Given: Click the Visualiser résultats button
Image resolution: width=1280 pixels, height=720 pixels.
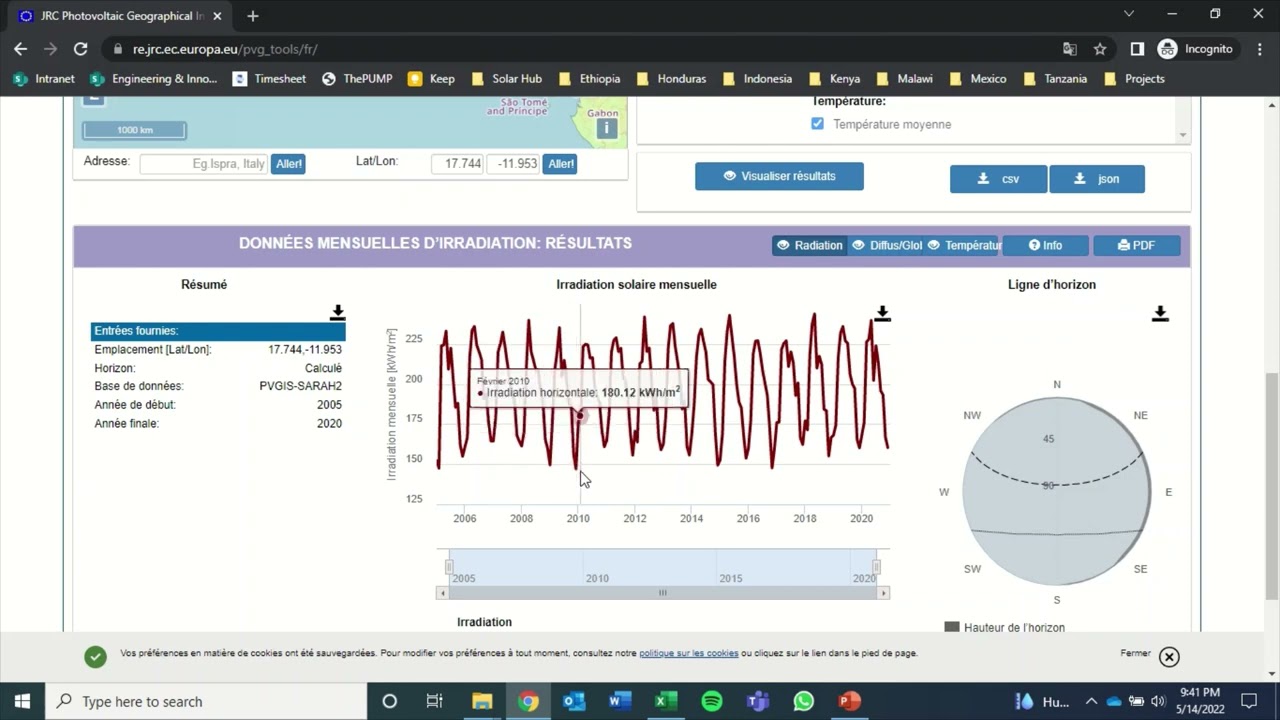Looking at the screenshot, I should point(779,176).
